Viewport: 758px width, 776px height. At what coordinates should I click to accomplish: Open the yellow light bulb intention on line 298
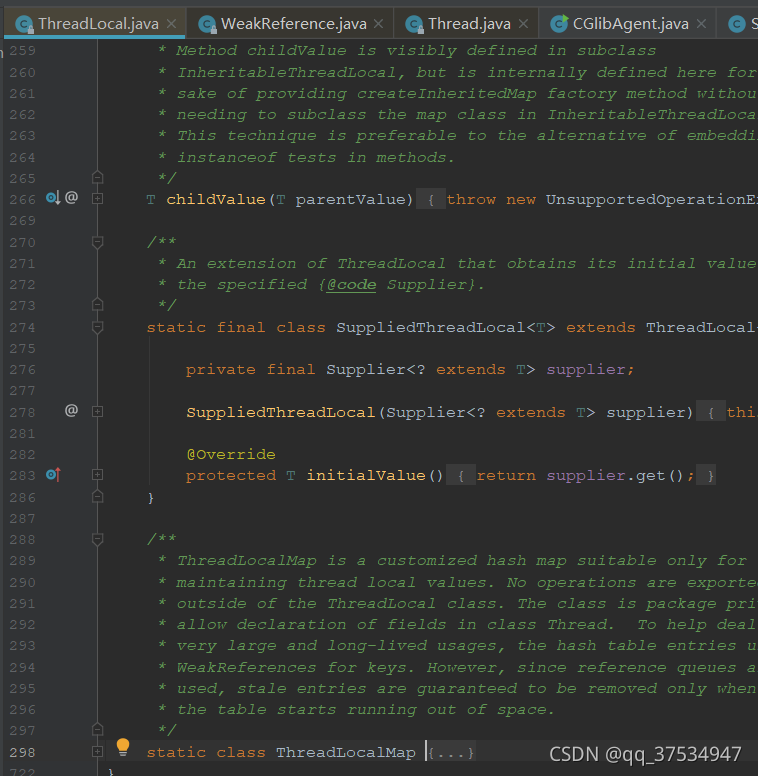point(123,747)
